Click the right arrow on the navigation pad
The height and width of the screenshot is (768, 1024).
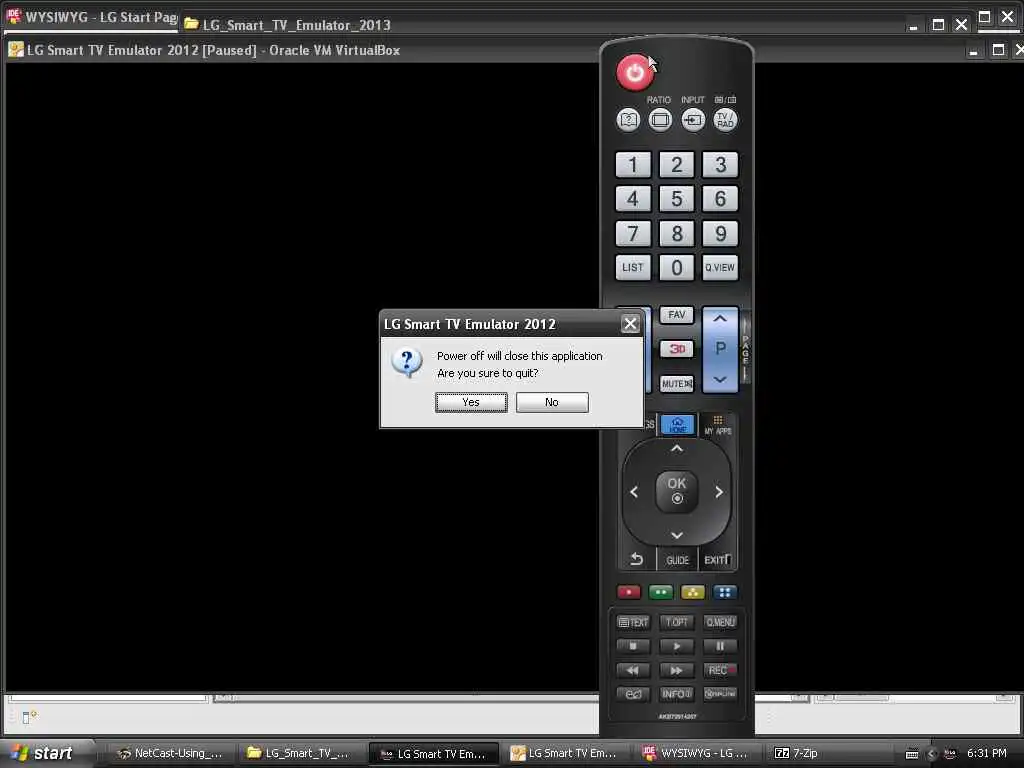[x=719, y=492]
